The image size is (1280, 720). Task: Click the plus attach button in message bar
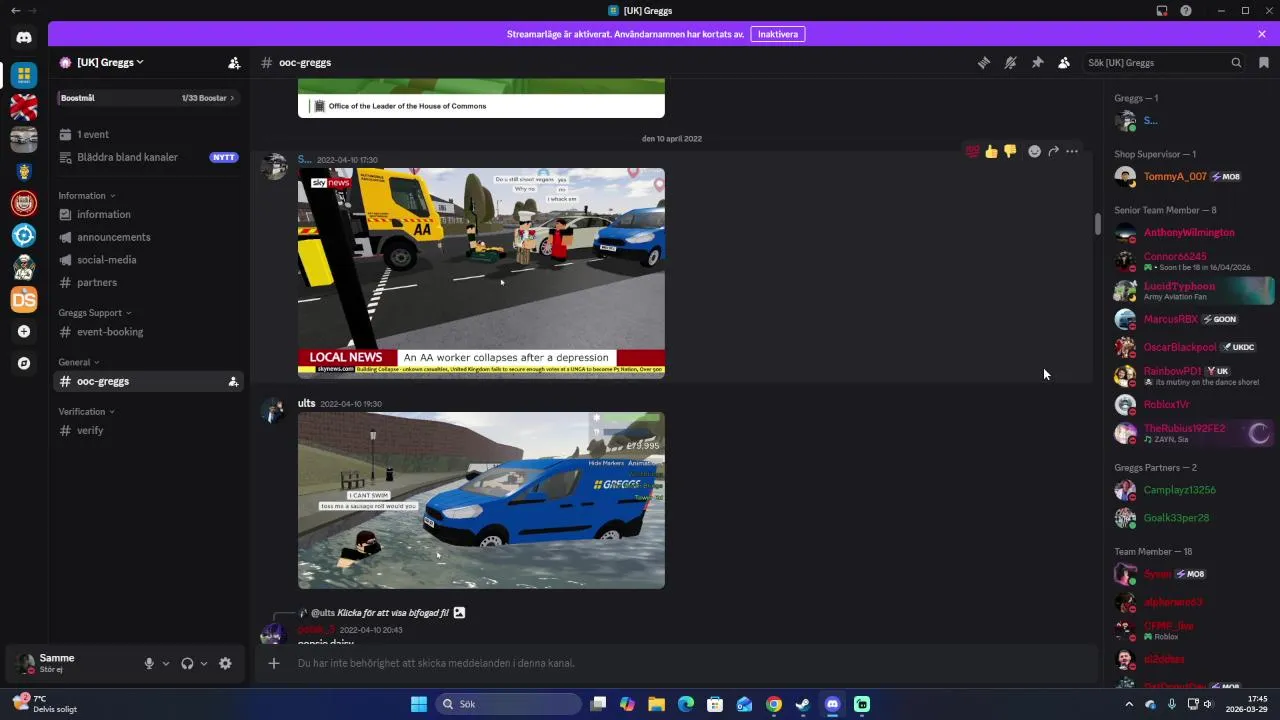274,663
